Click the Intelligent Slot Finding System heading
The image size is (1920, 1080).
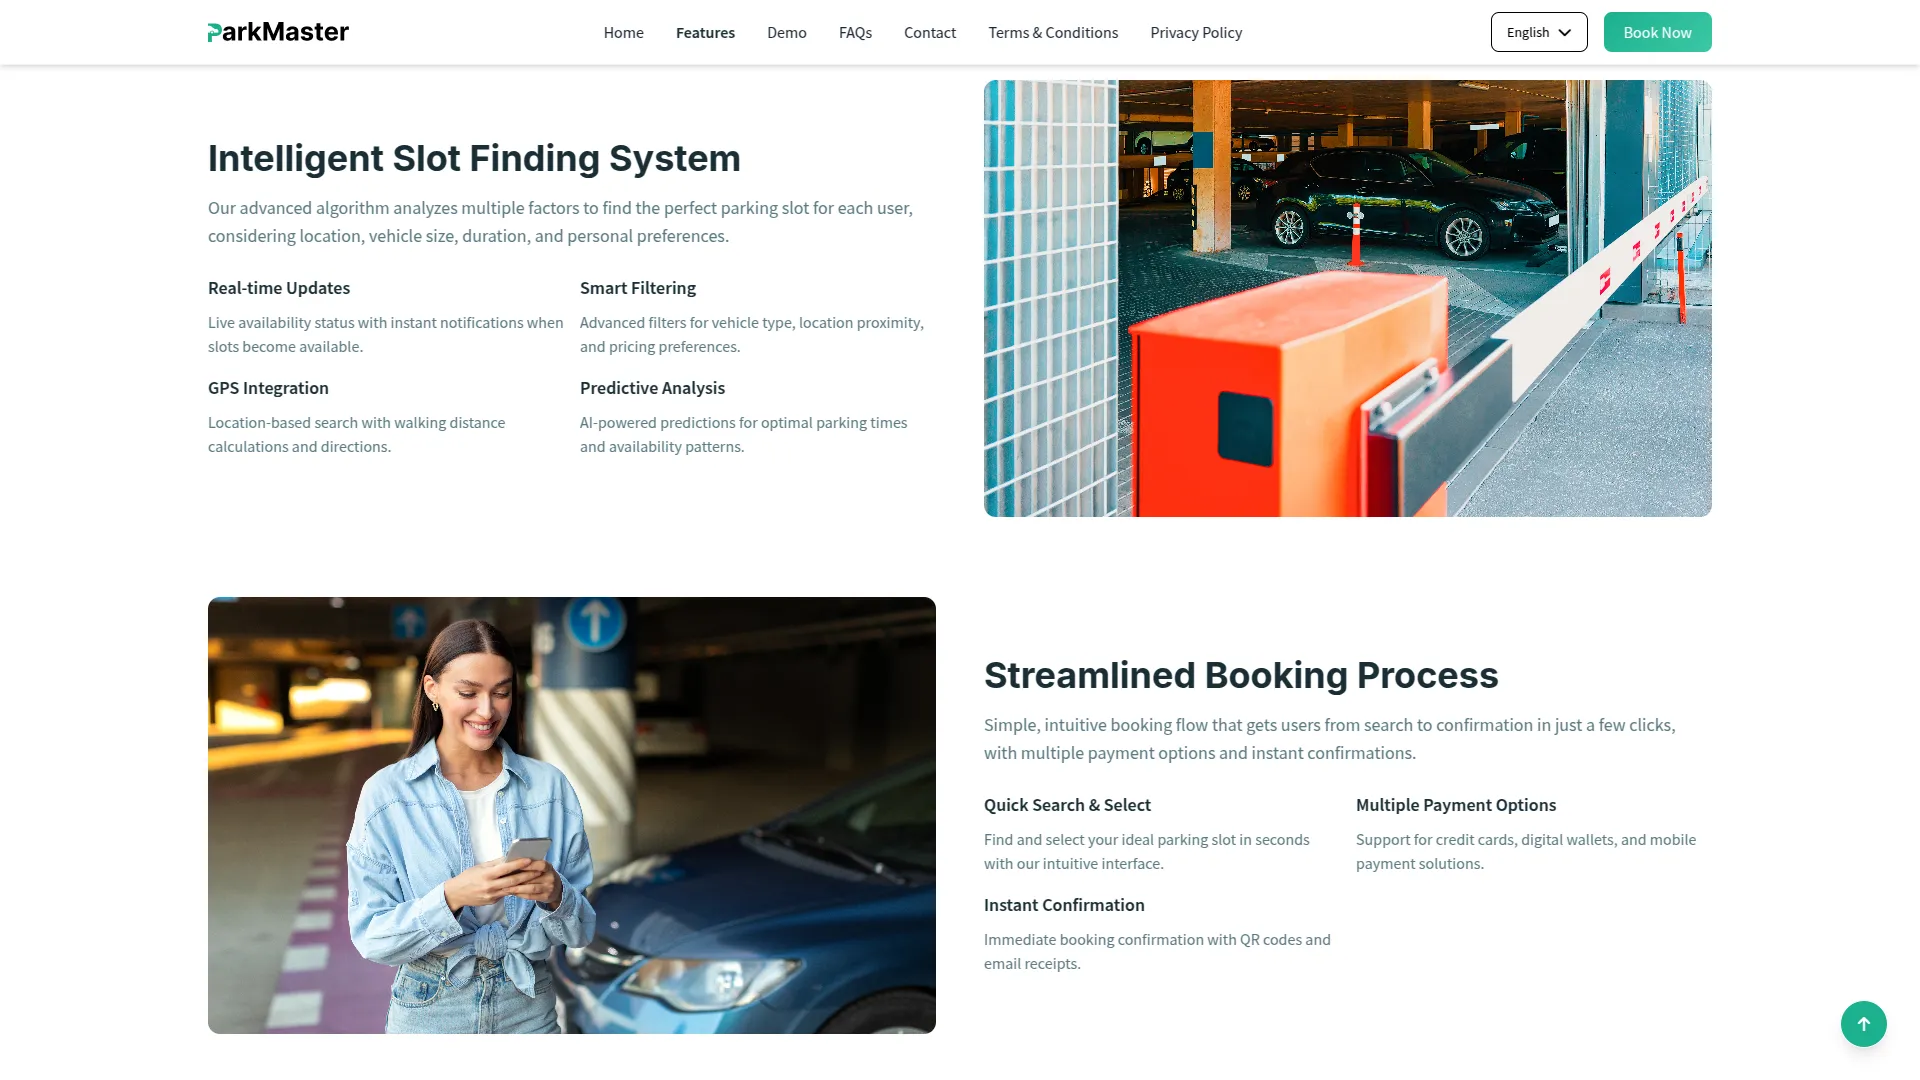click(474, 157)
